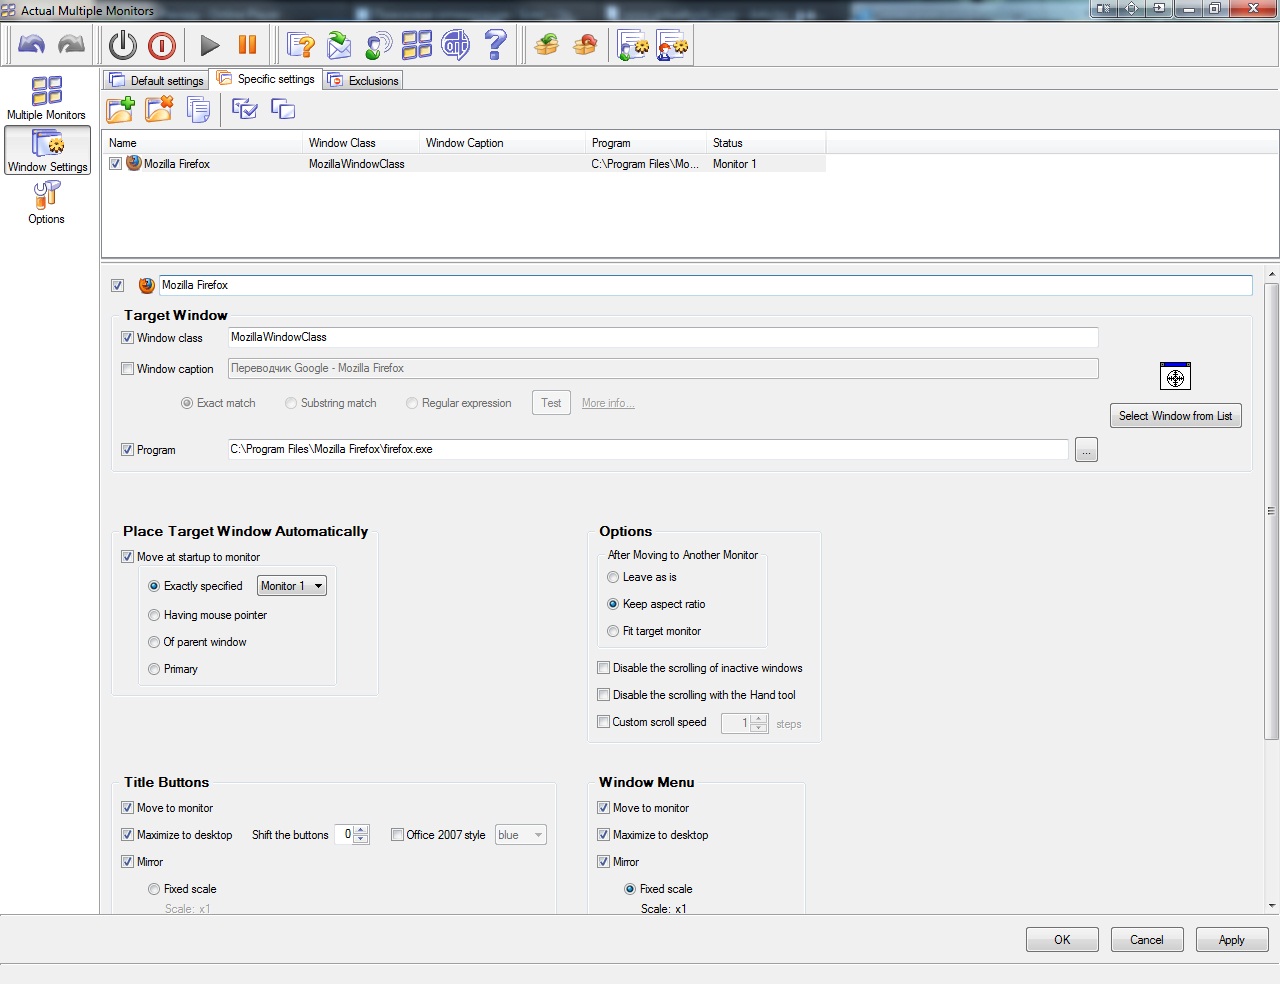This screenshot has width=1280, height=984.
Task: Click the check all windows icon
Action: (x=244, y=109)
